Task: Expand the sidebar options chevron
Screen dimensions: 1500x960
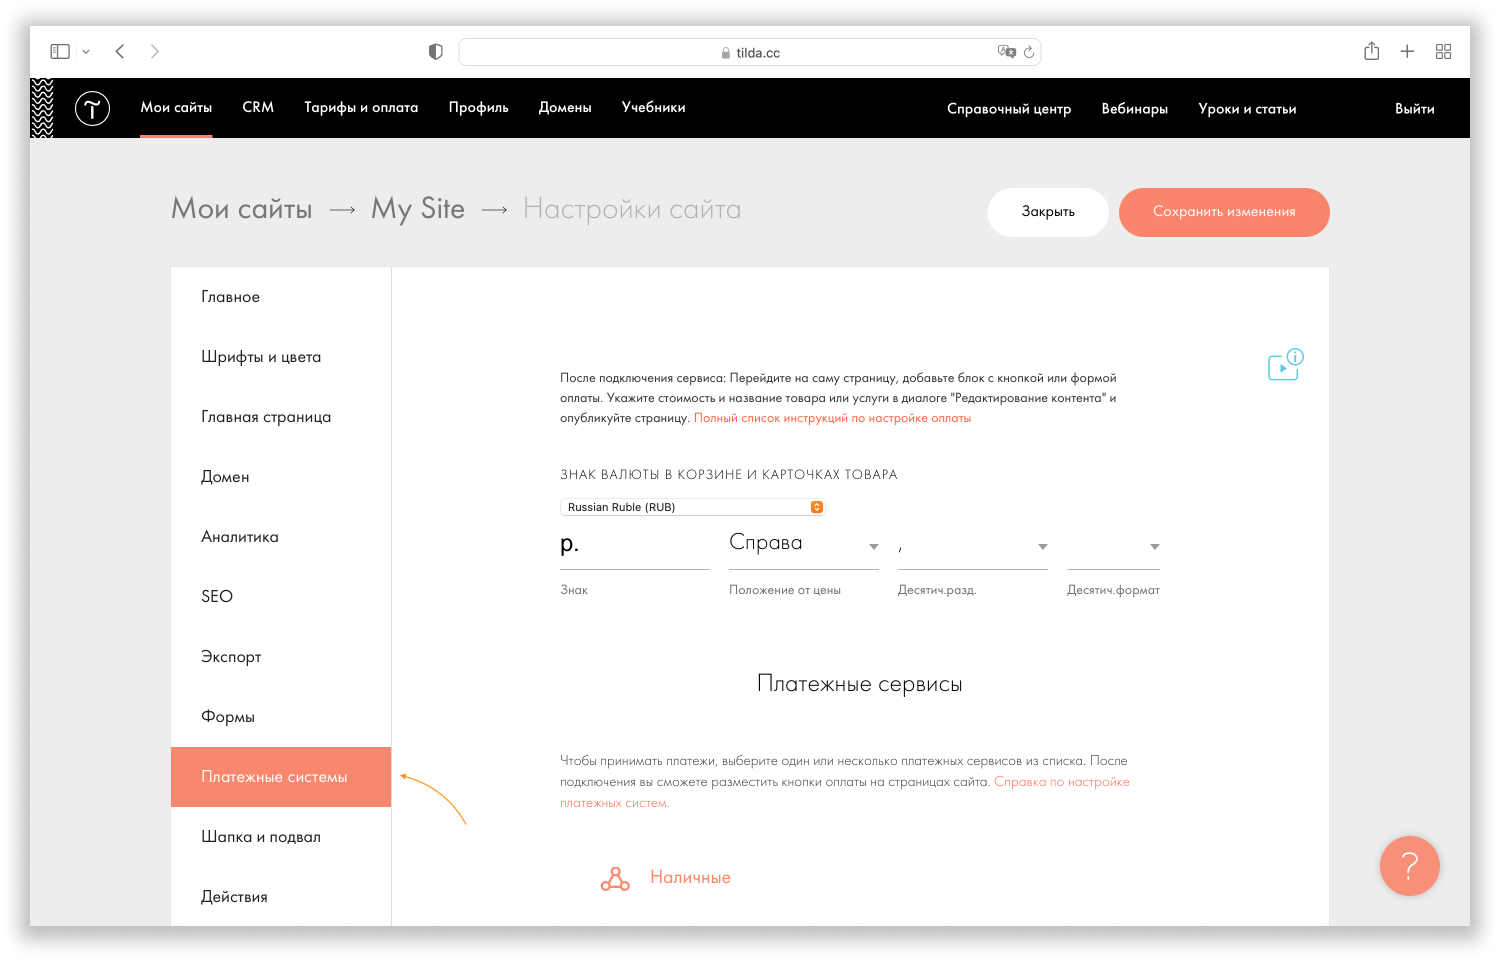Action: click(x=86, y=52)
